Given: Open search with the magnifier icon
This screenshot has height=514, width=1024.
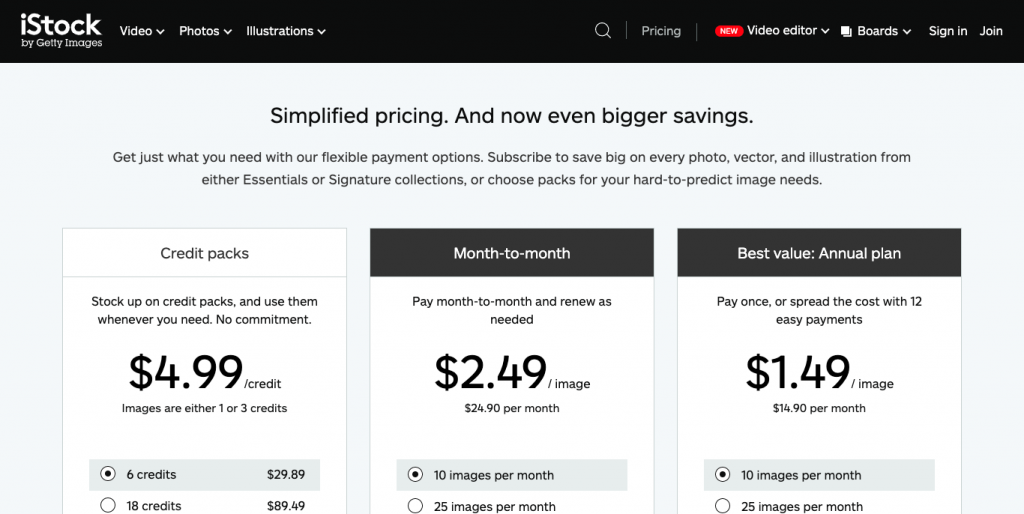Looking at the screenshot, I should (603, 31).
